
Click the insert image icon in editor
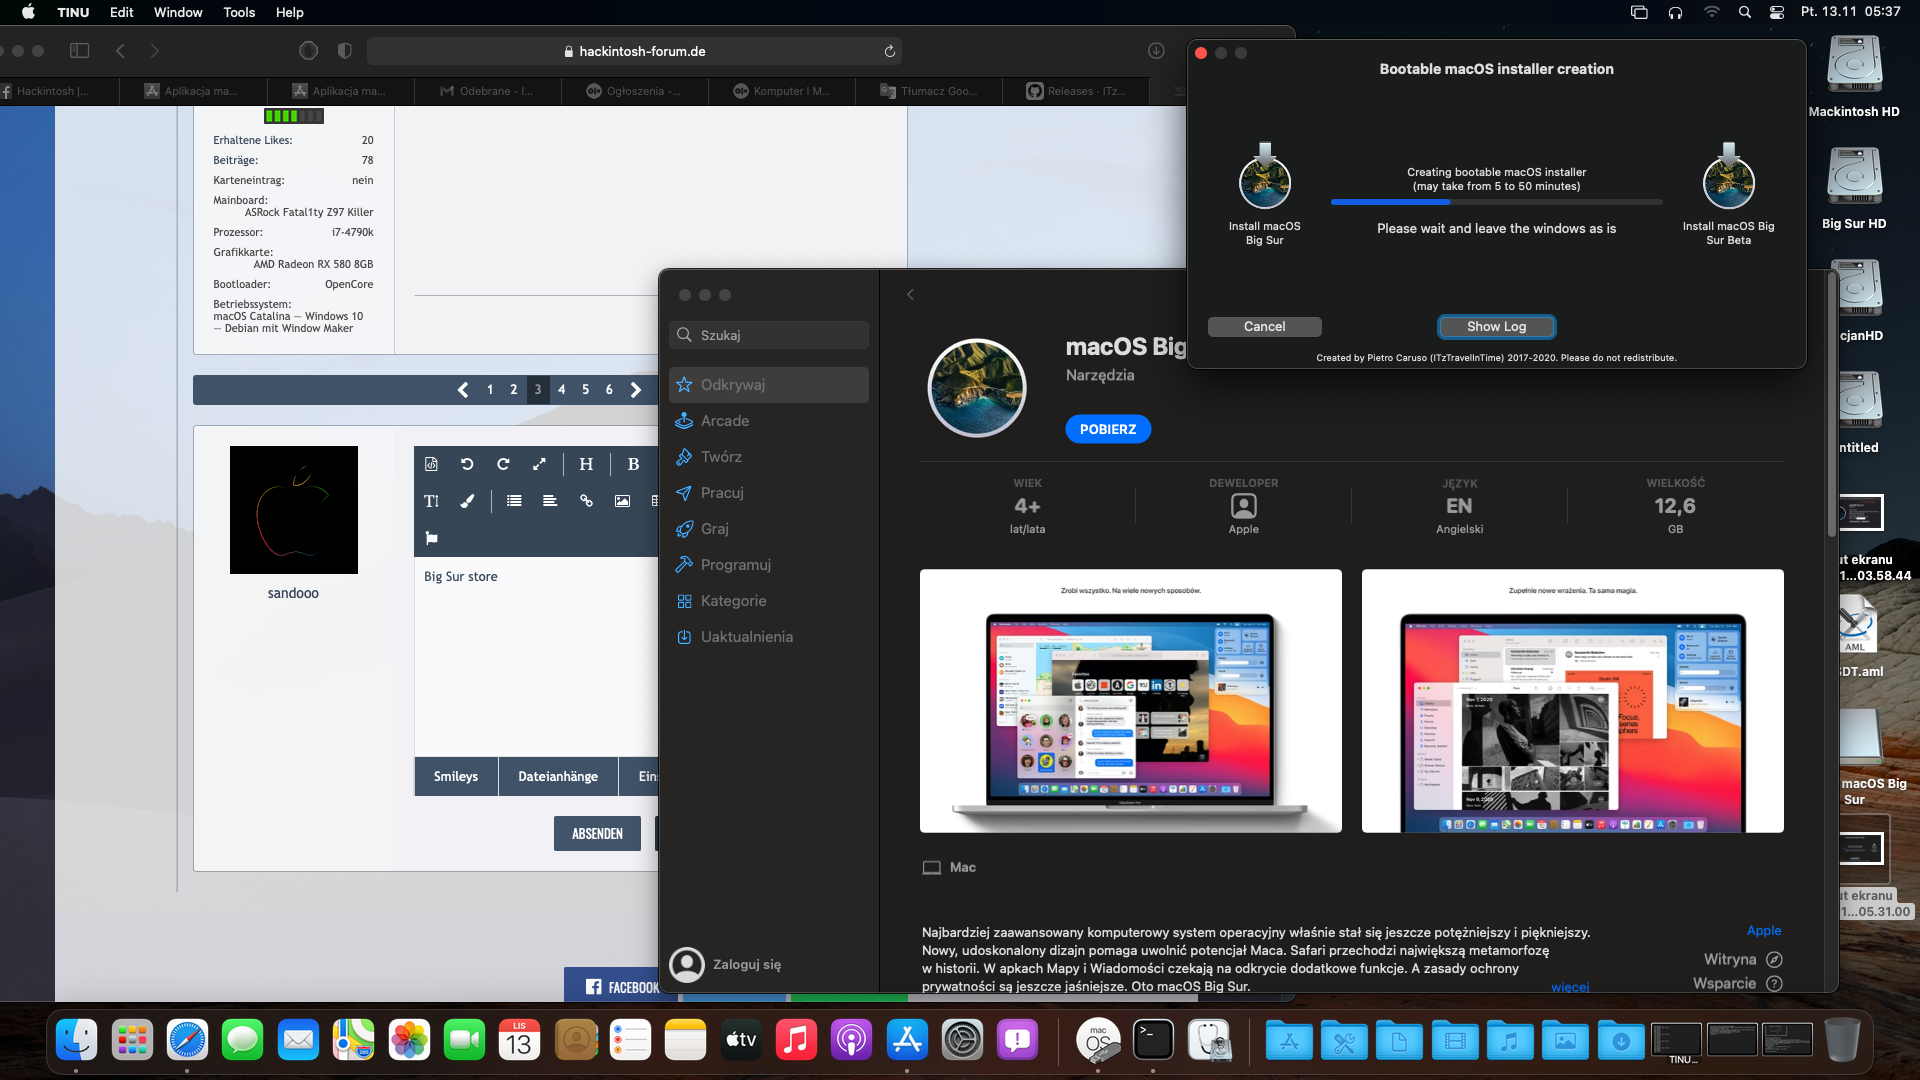622,501
